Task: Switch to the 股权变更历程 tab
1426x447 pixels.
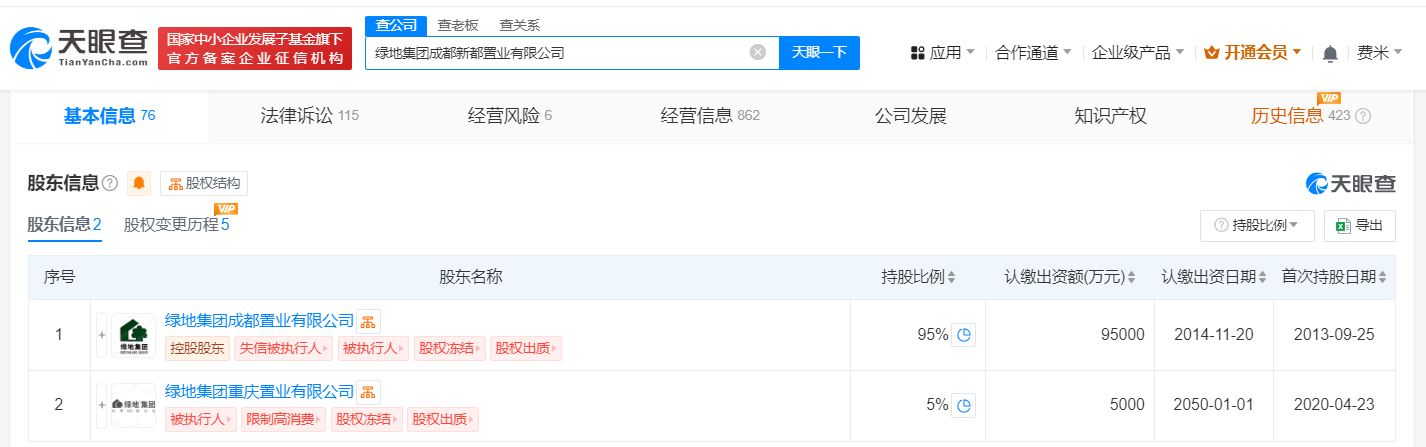Action: 176,225
